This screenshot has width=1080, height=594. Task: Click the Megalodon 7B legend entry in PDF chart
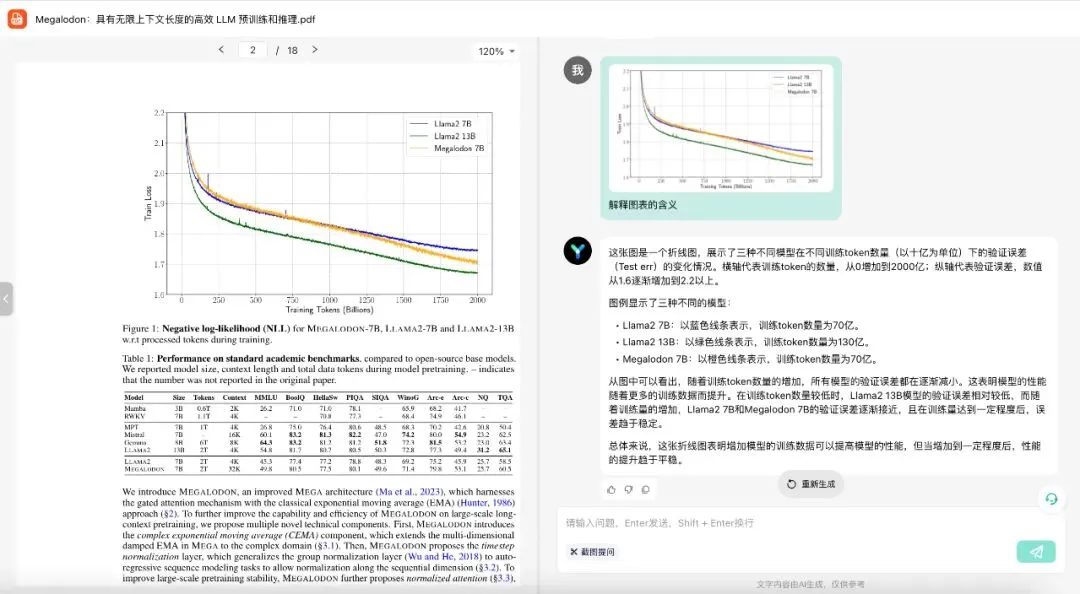[x=448, y=149]
